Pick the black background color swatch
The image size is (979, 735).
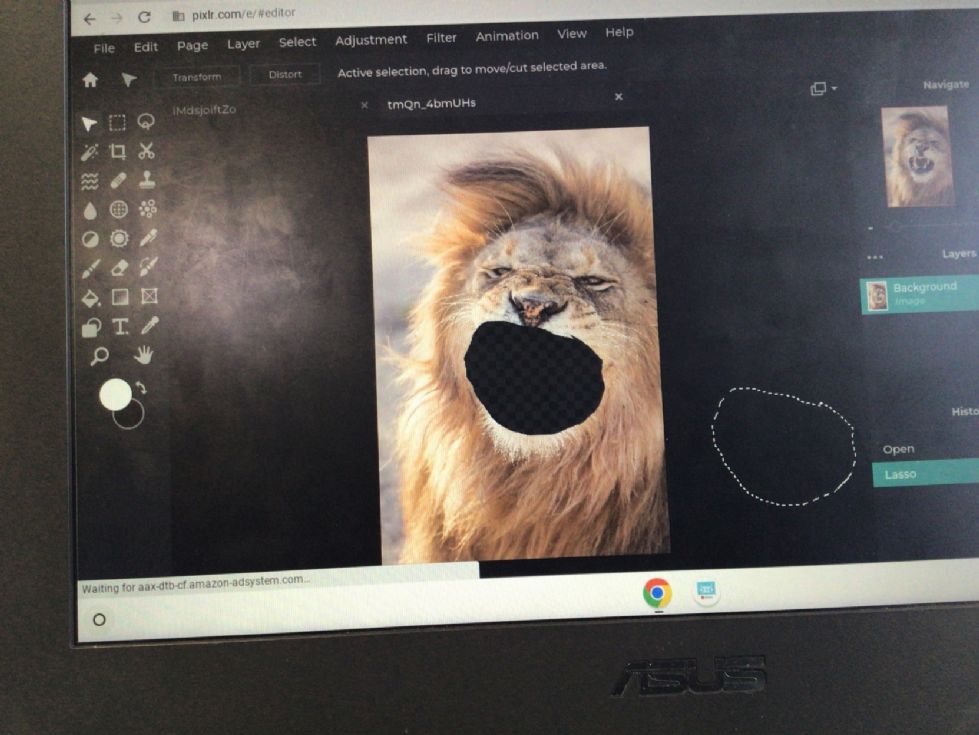[x=131, y=417]
